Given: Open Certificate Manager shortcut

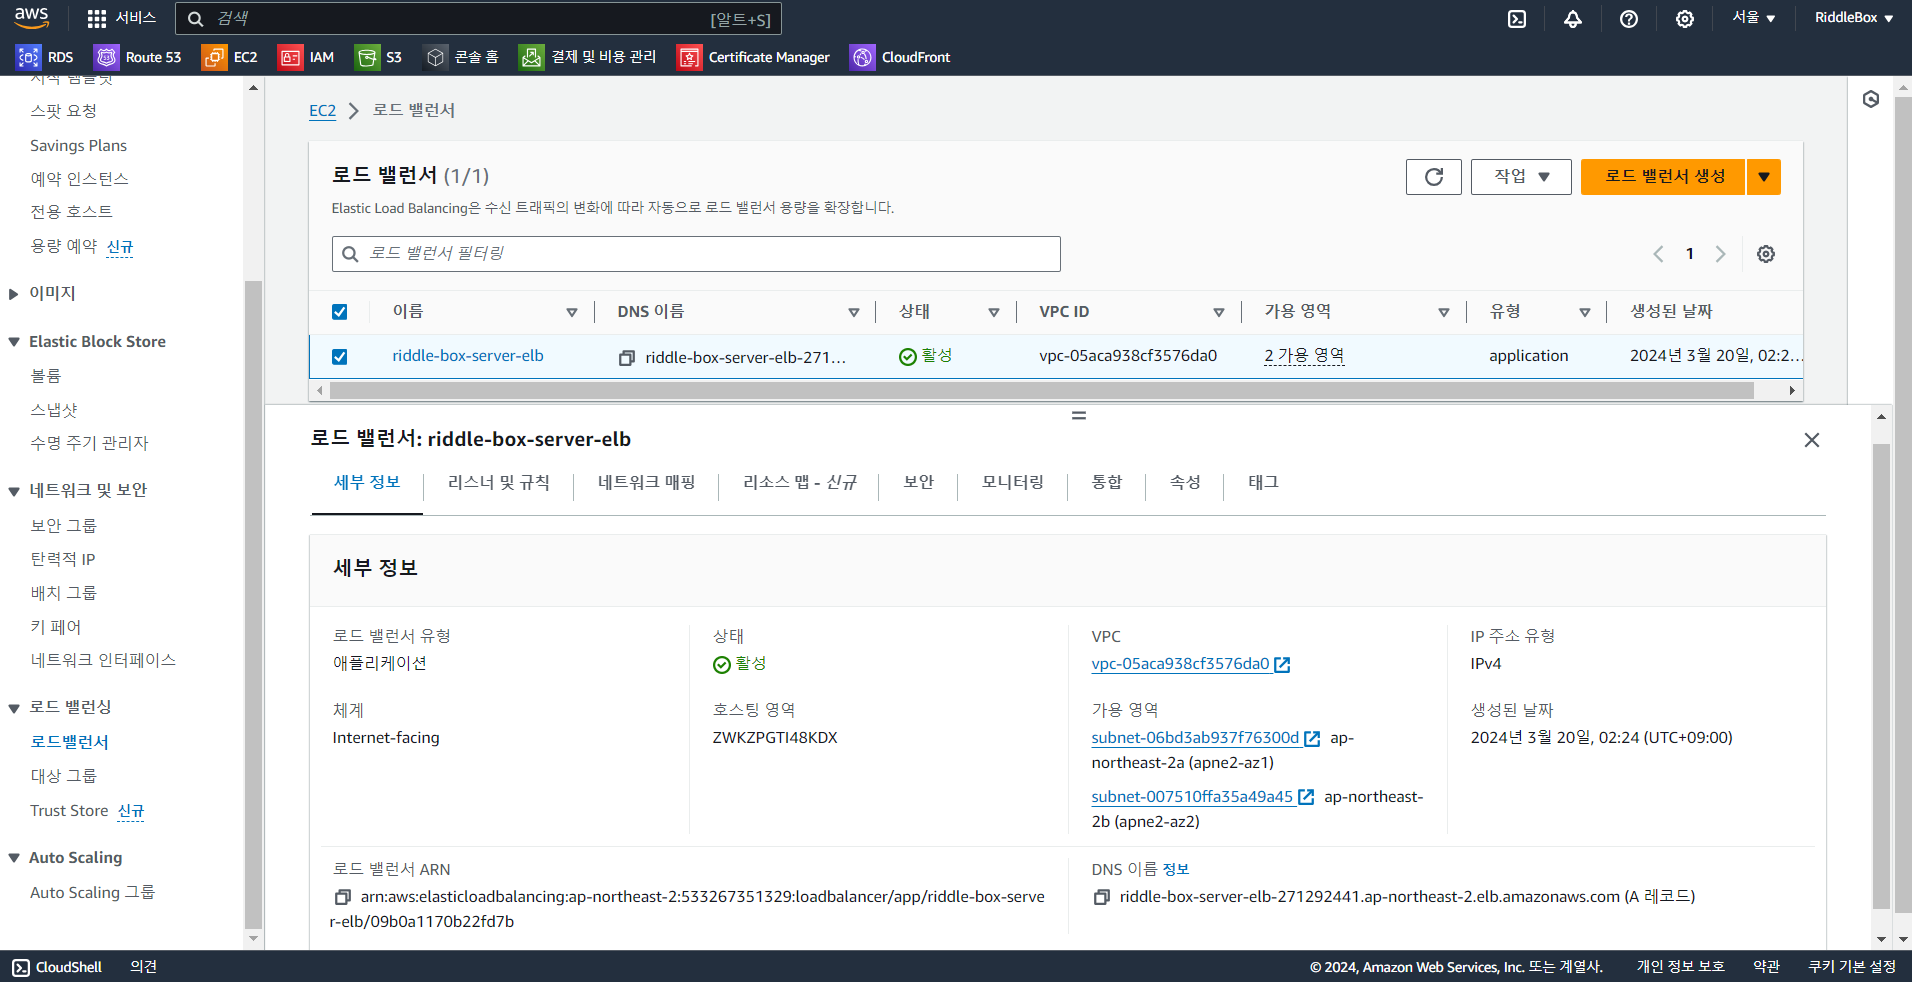Looking at the screenshot, I should (x=753, y=57).
